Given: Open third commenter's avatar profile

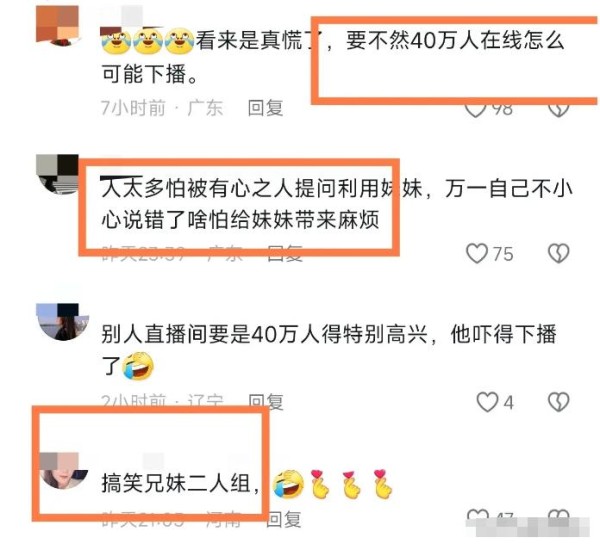Looking at the screenshot, I should click(x=62, y=322).
